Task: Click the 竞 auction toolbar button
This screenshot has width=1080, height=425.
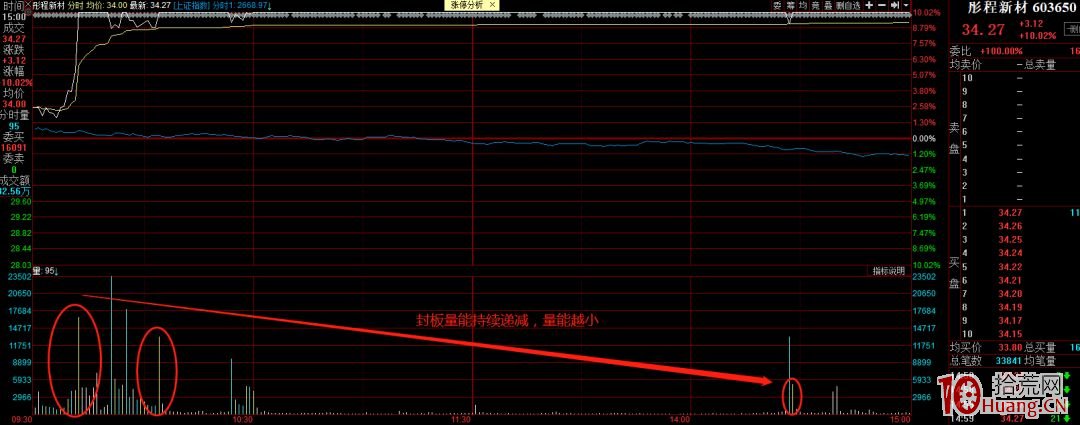Action: (816, 5)
